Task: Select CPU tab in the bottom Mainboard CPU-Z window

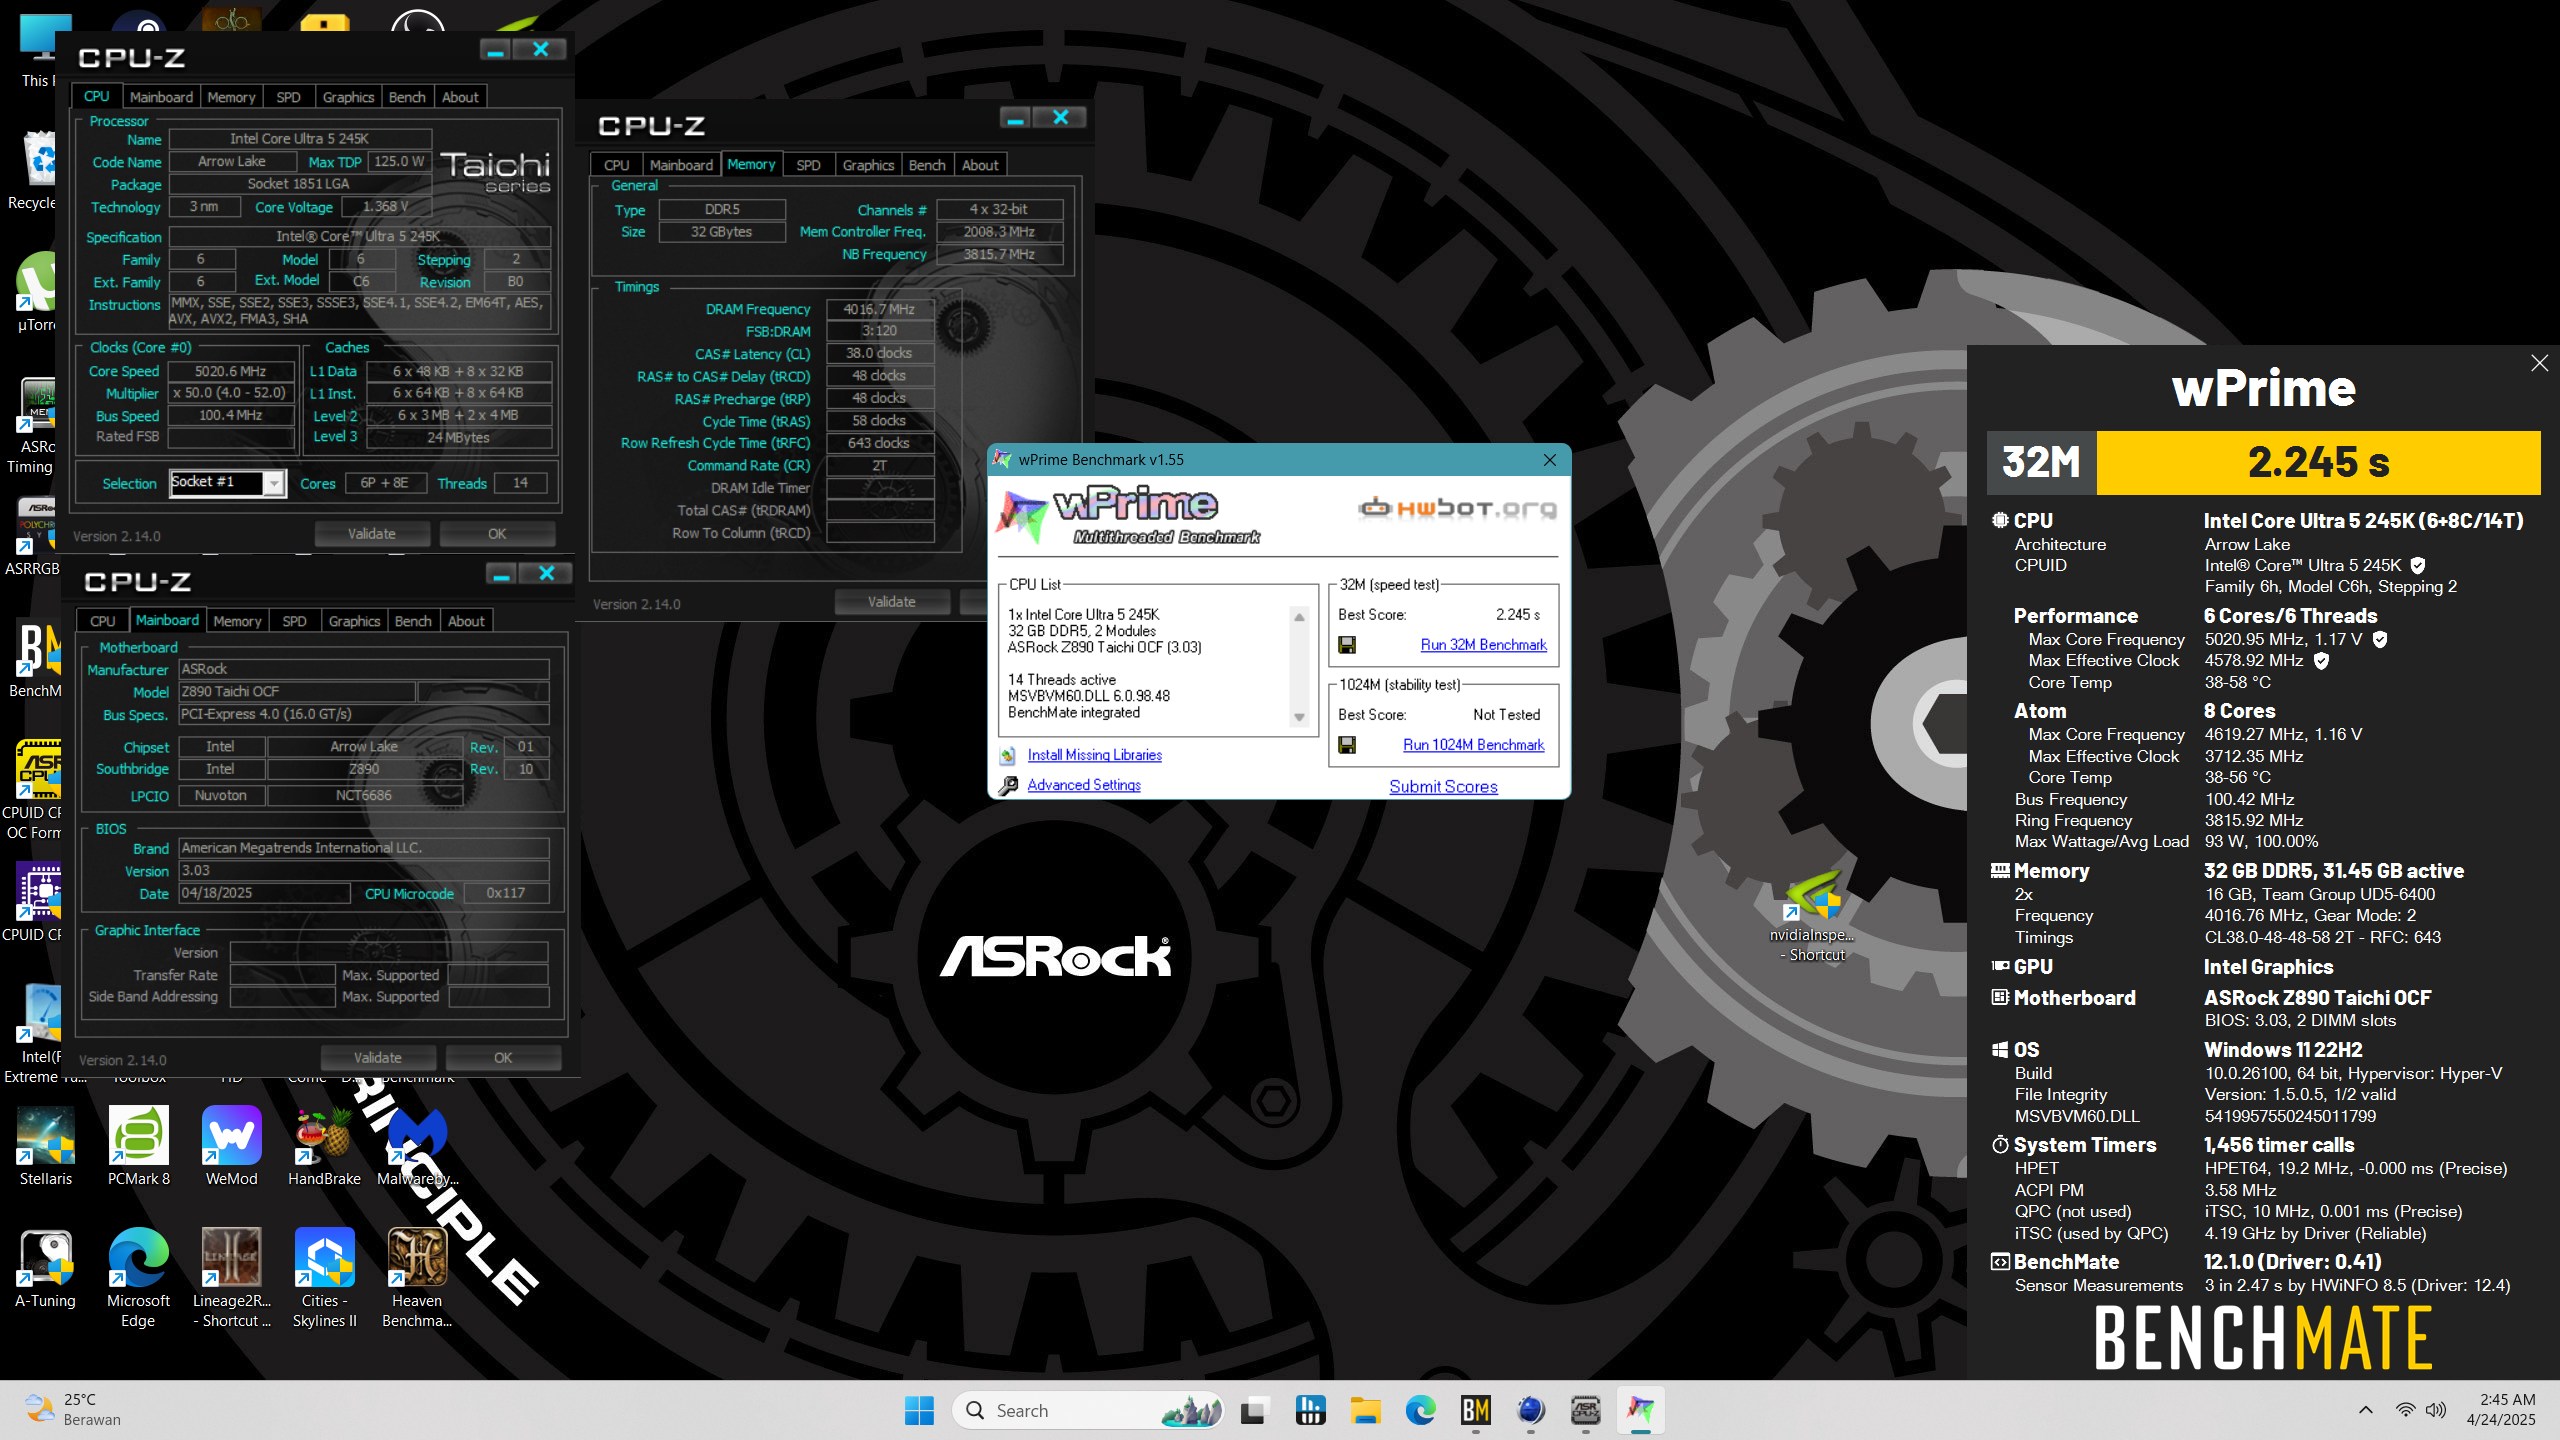Action: [x=103, y=621]
